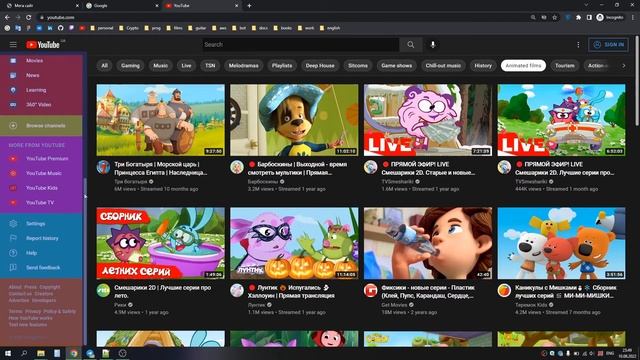Viewport: 640px width, 360px height.
Task: Open Фиксики новые серии video thumbnail
Action: (428, 243)
